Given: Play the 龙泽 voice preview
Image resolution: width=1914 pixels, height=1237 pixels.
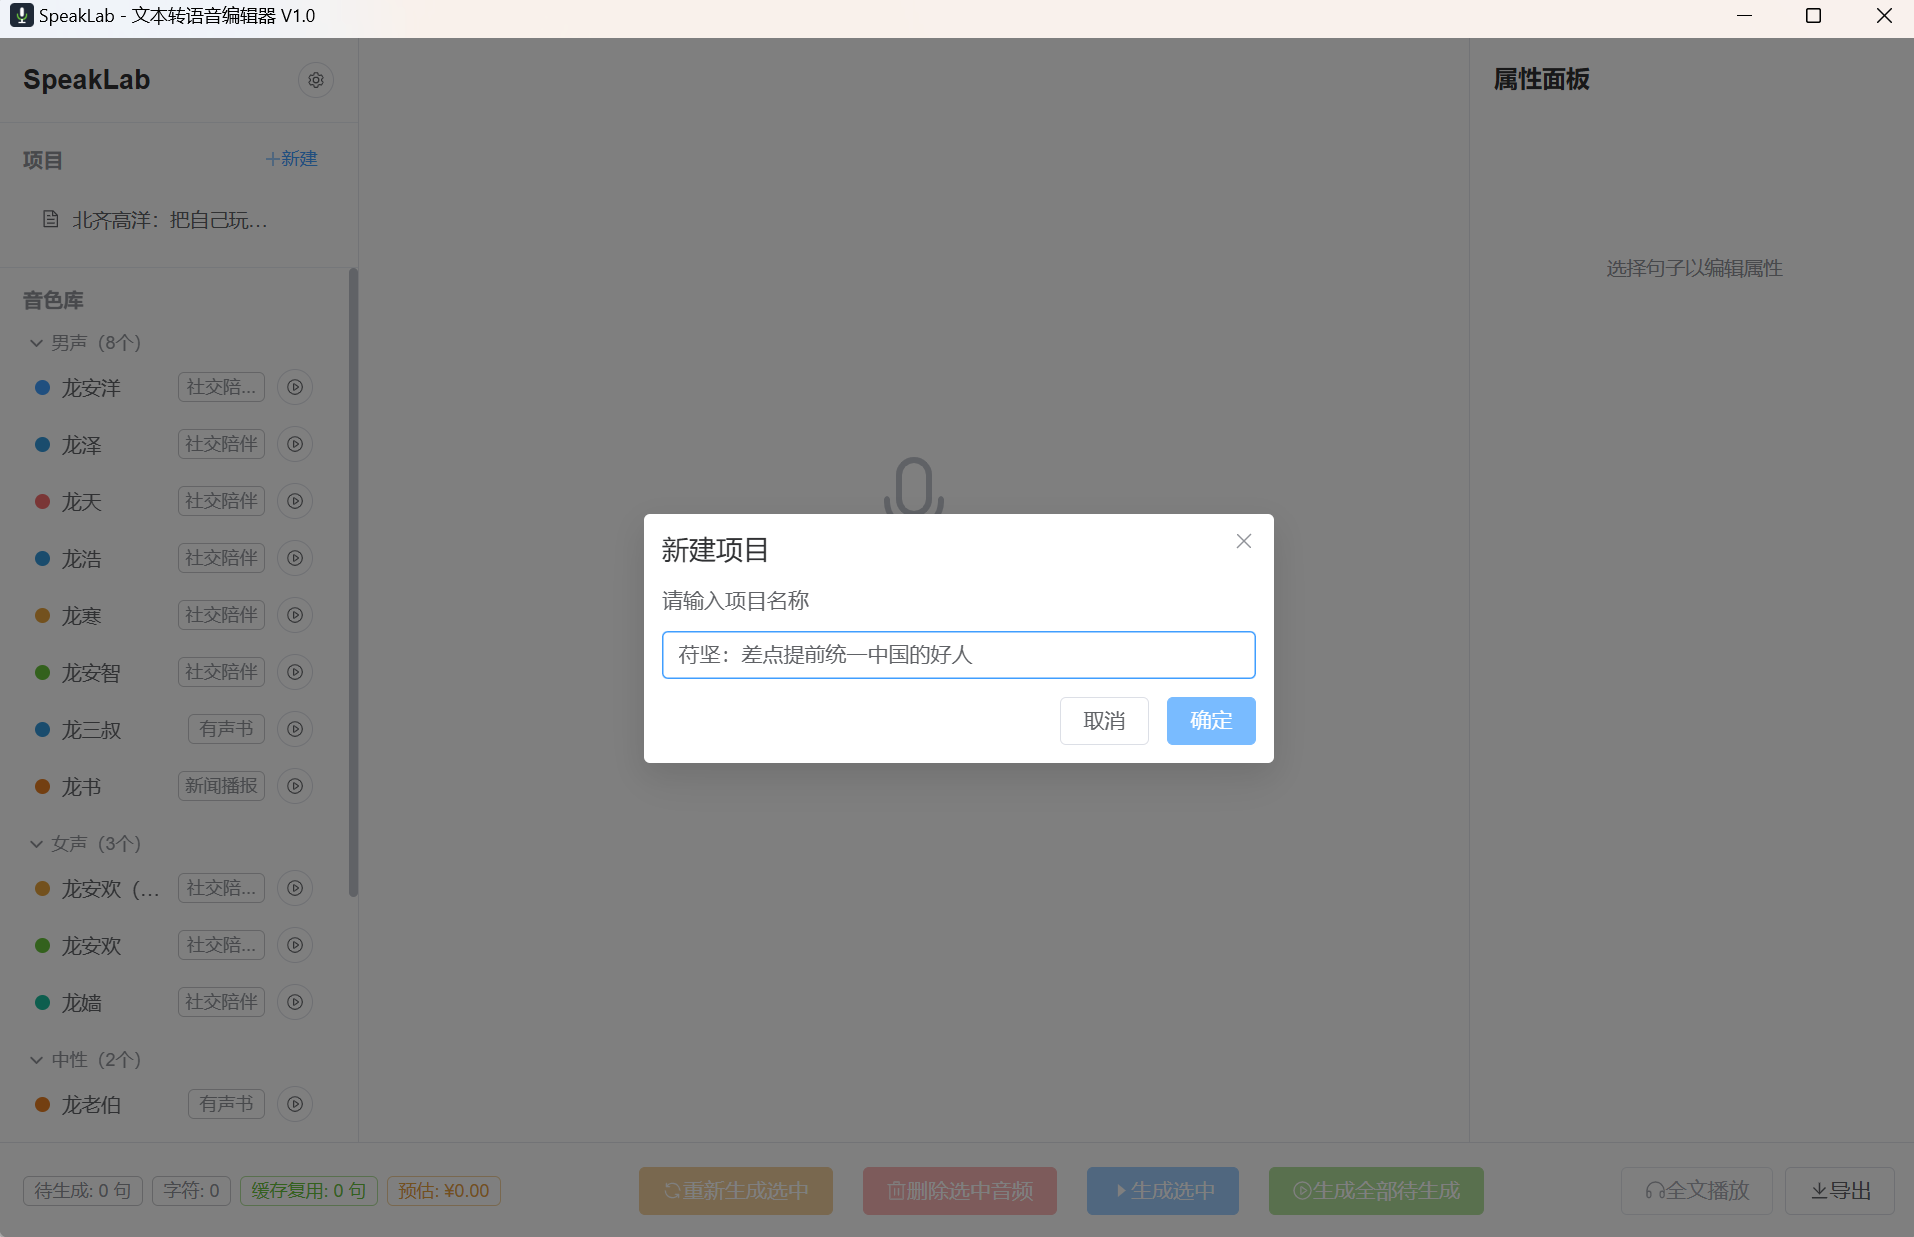Looking at the screenshot, I should point(295,444).
